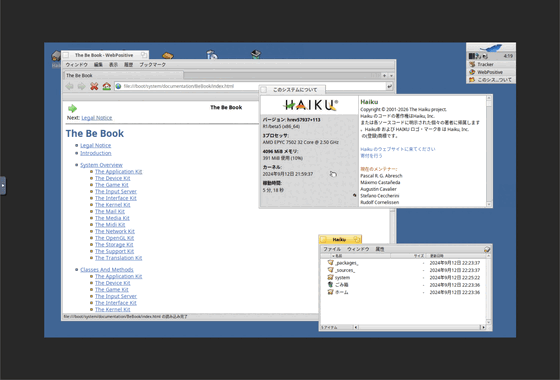Click the Go button beside the URL field
The width and height of the screenshot is (560, 380).
click(x=389, y=86)
